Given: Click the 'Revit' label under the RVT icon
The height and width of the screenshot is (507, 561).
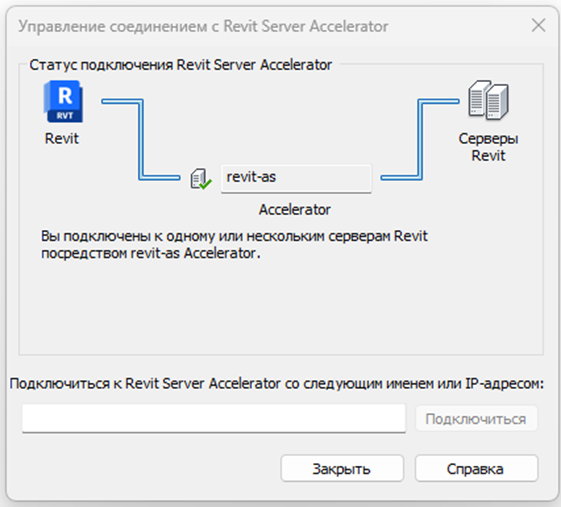Looking at the screenshot, I should point(62,138).
